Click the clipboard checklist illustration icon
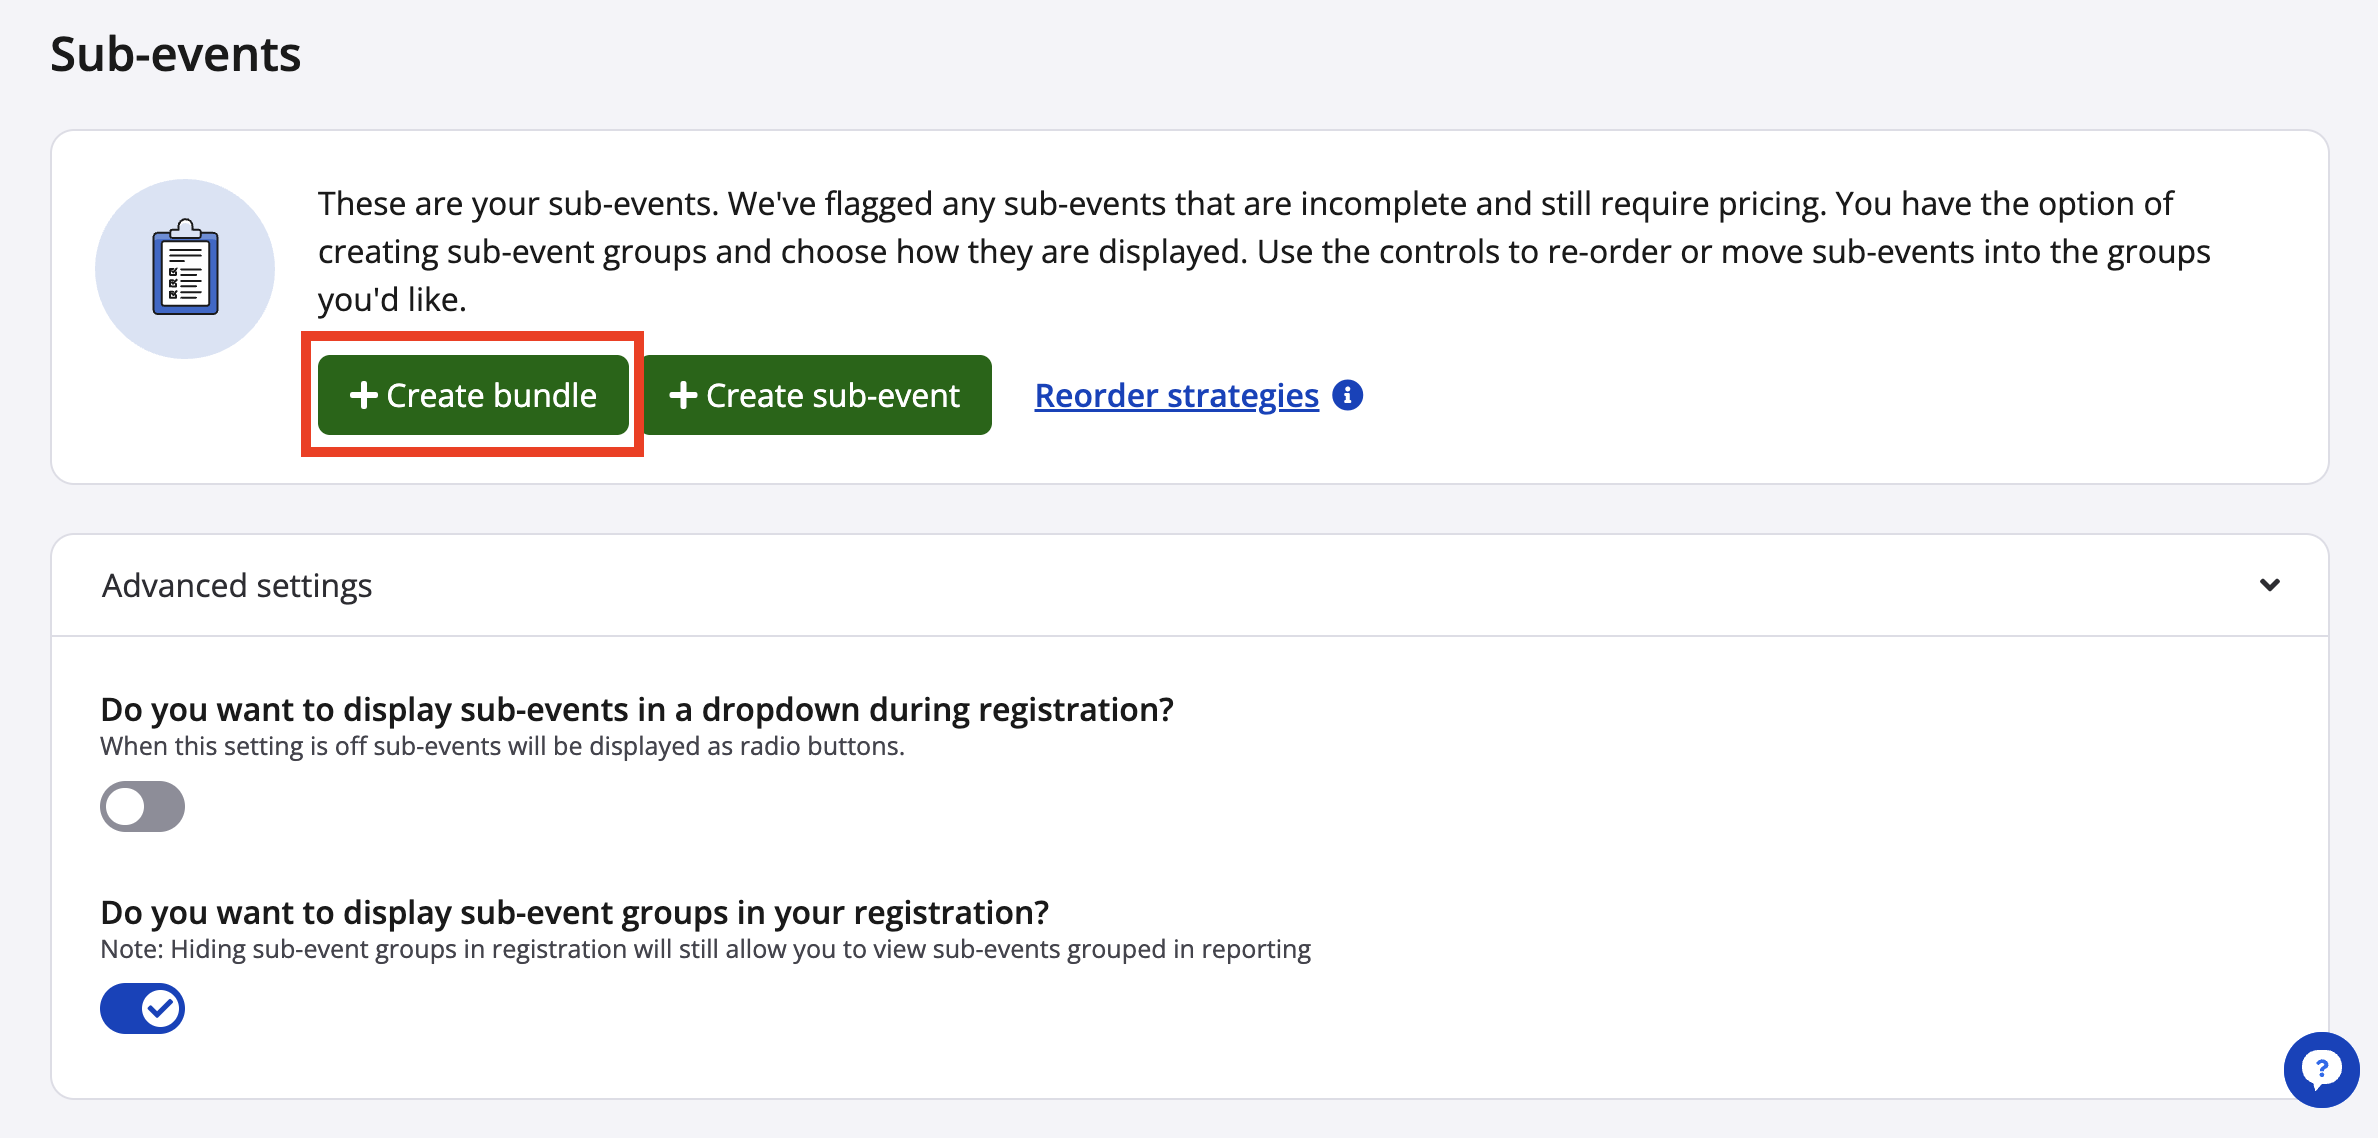 tap(185, 268)
